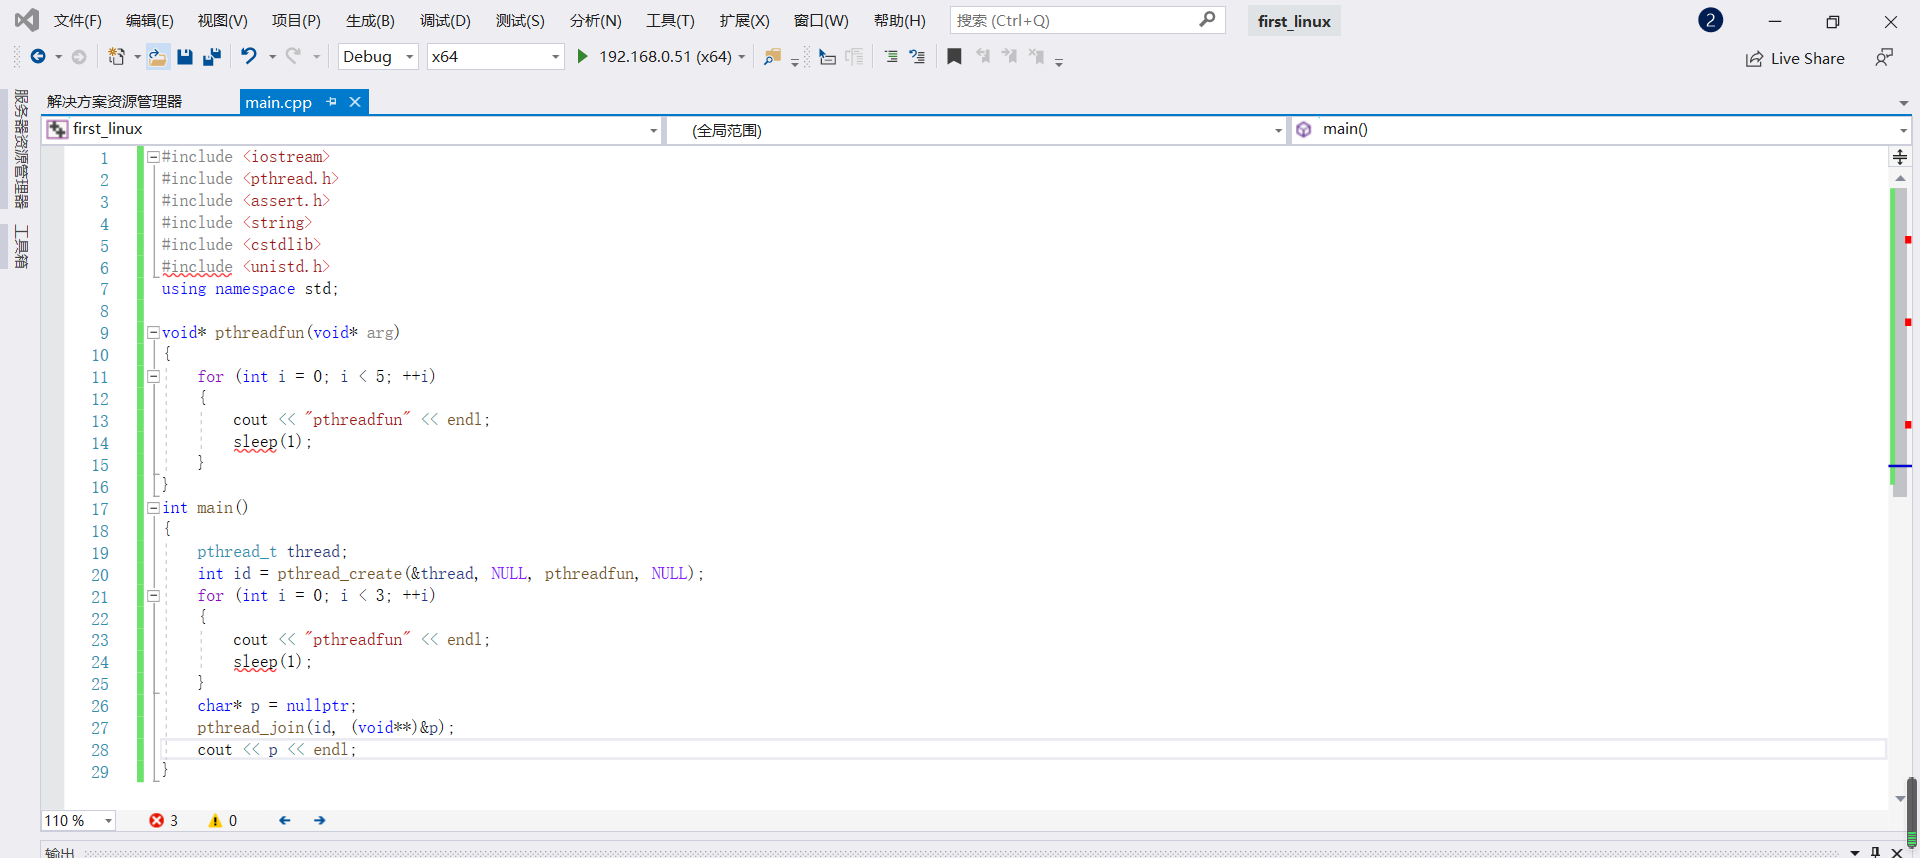Switch to the 解决方案资源管理器 tab
The height and width of the screenshot is (858, 1920).
coord(114,102)
